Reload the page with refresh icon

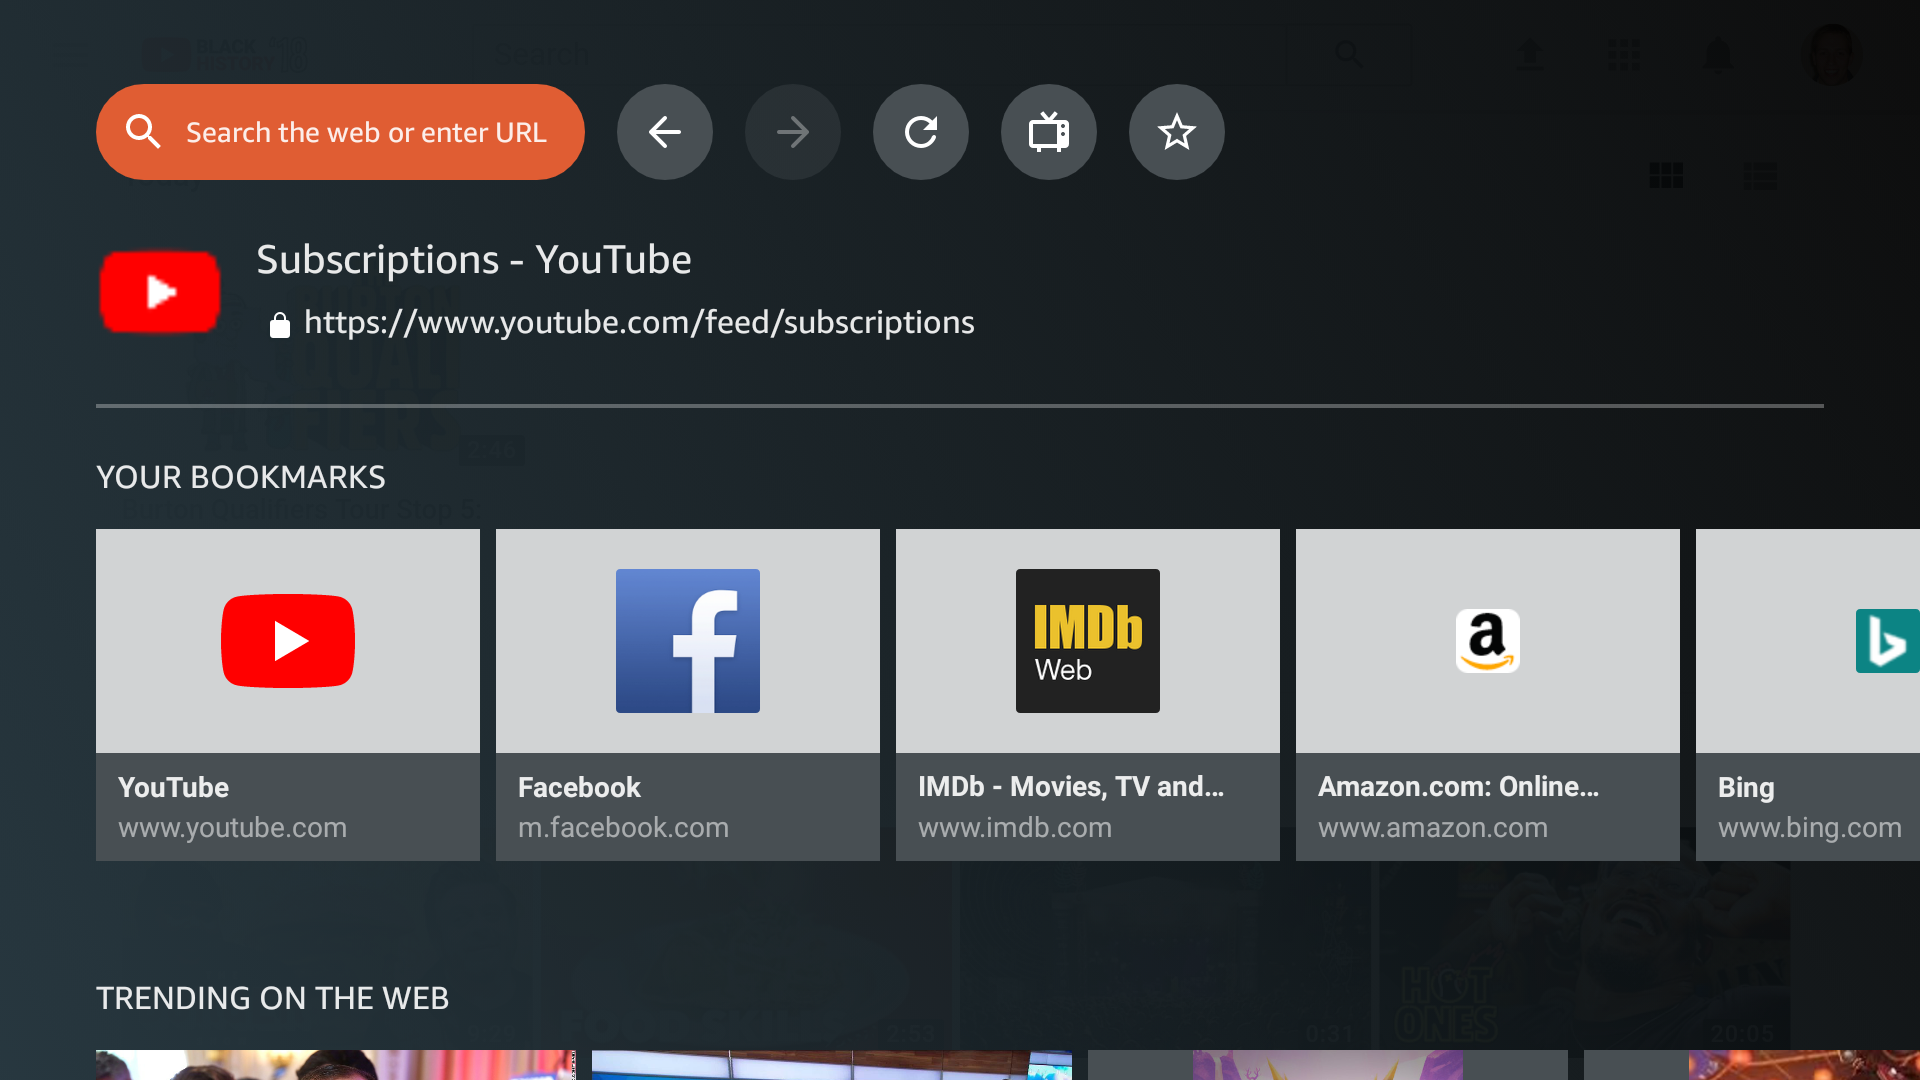point(920,132)
